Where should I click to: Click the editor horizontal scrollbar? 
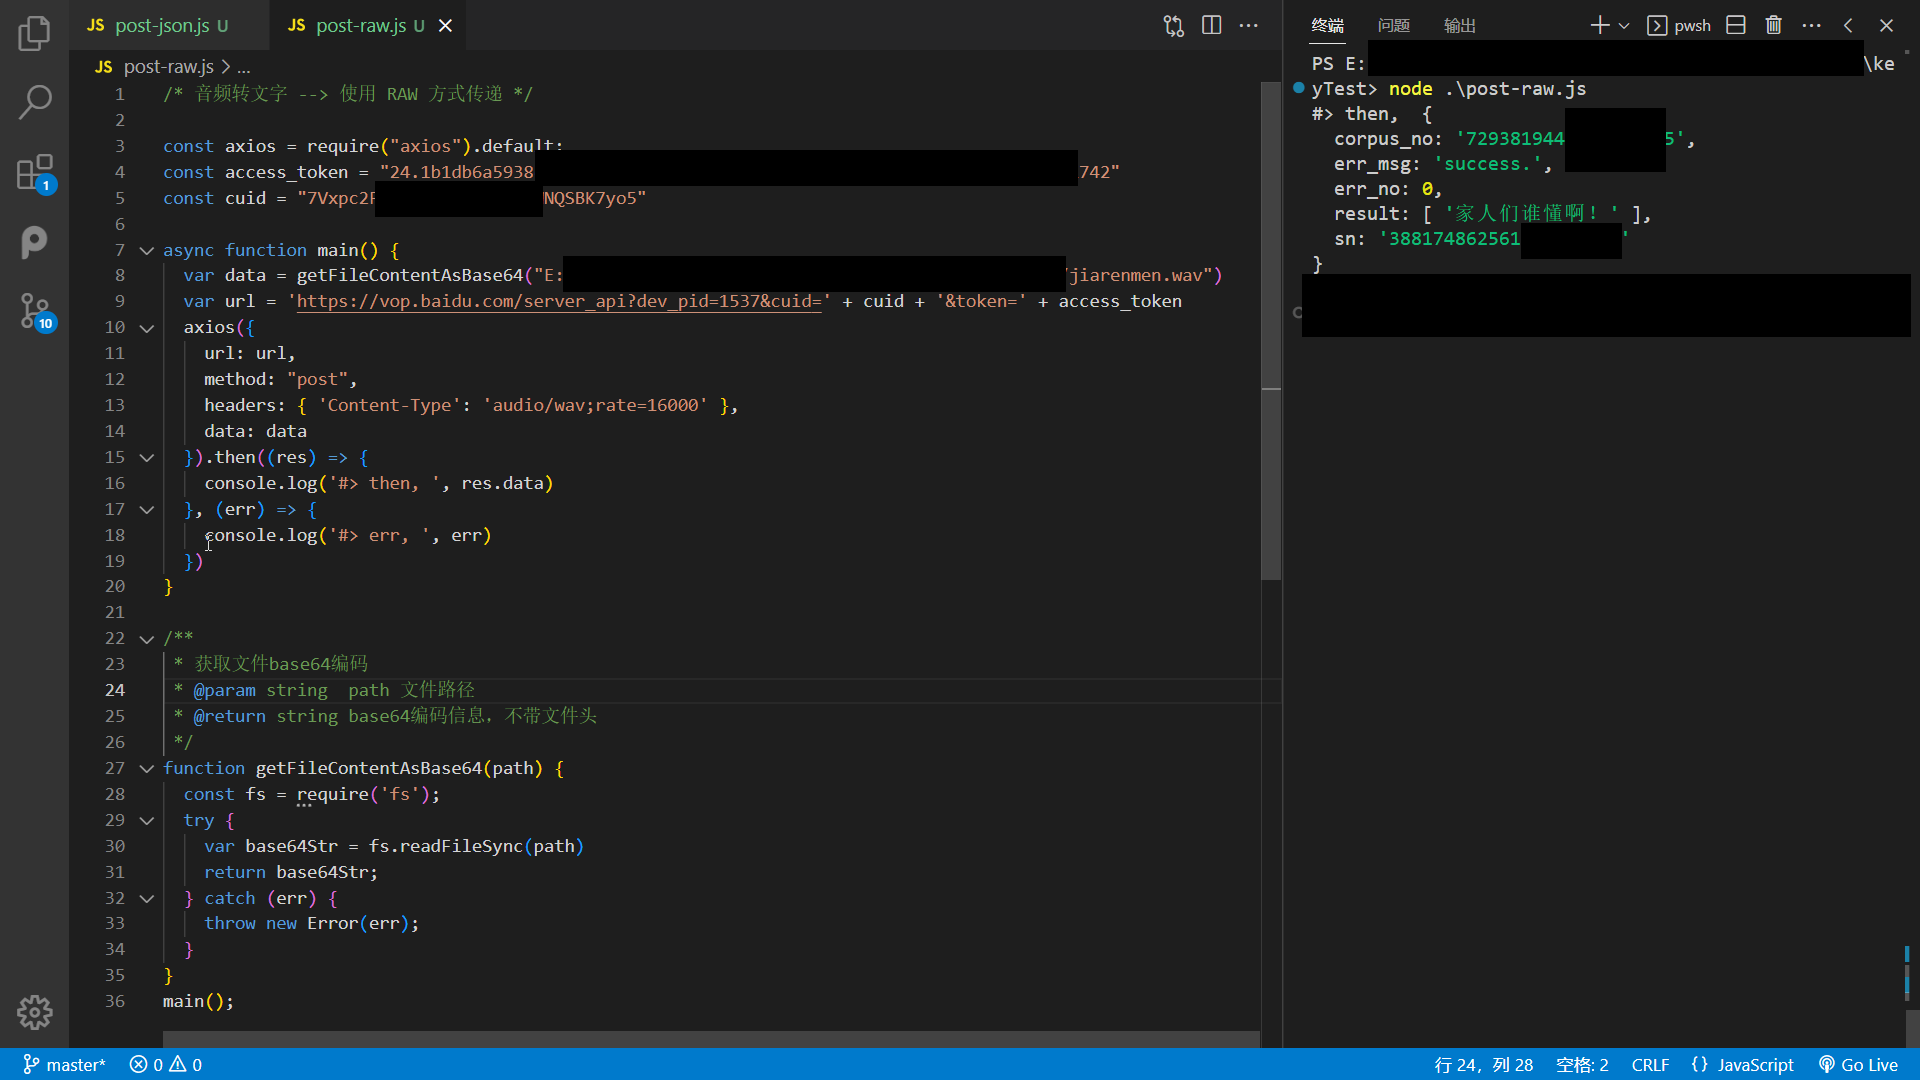click(x=711, y=1039)
